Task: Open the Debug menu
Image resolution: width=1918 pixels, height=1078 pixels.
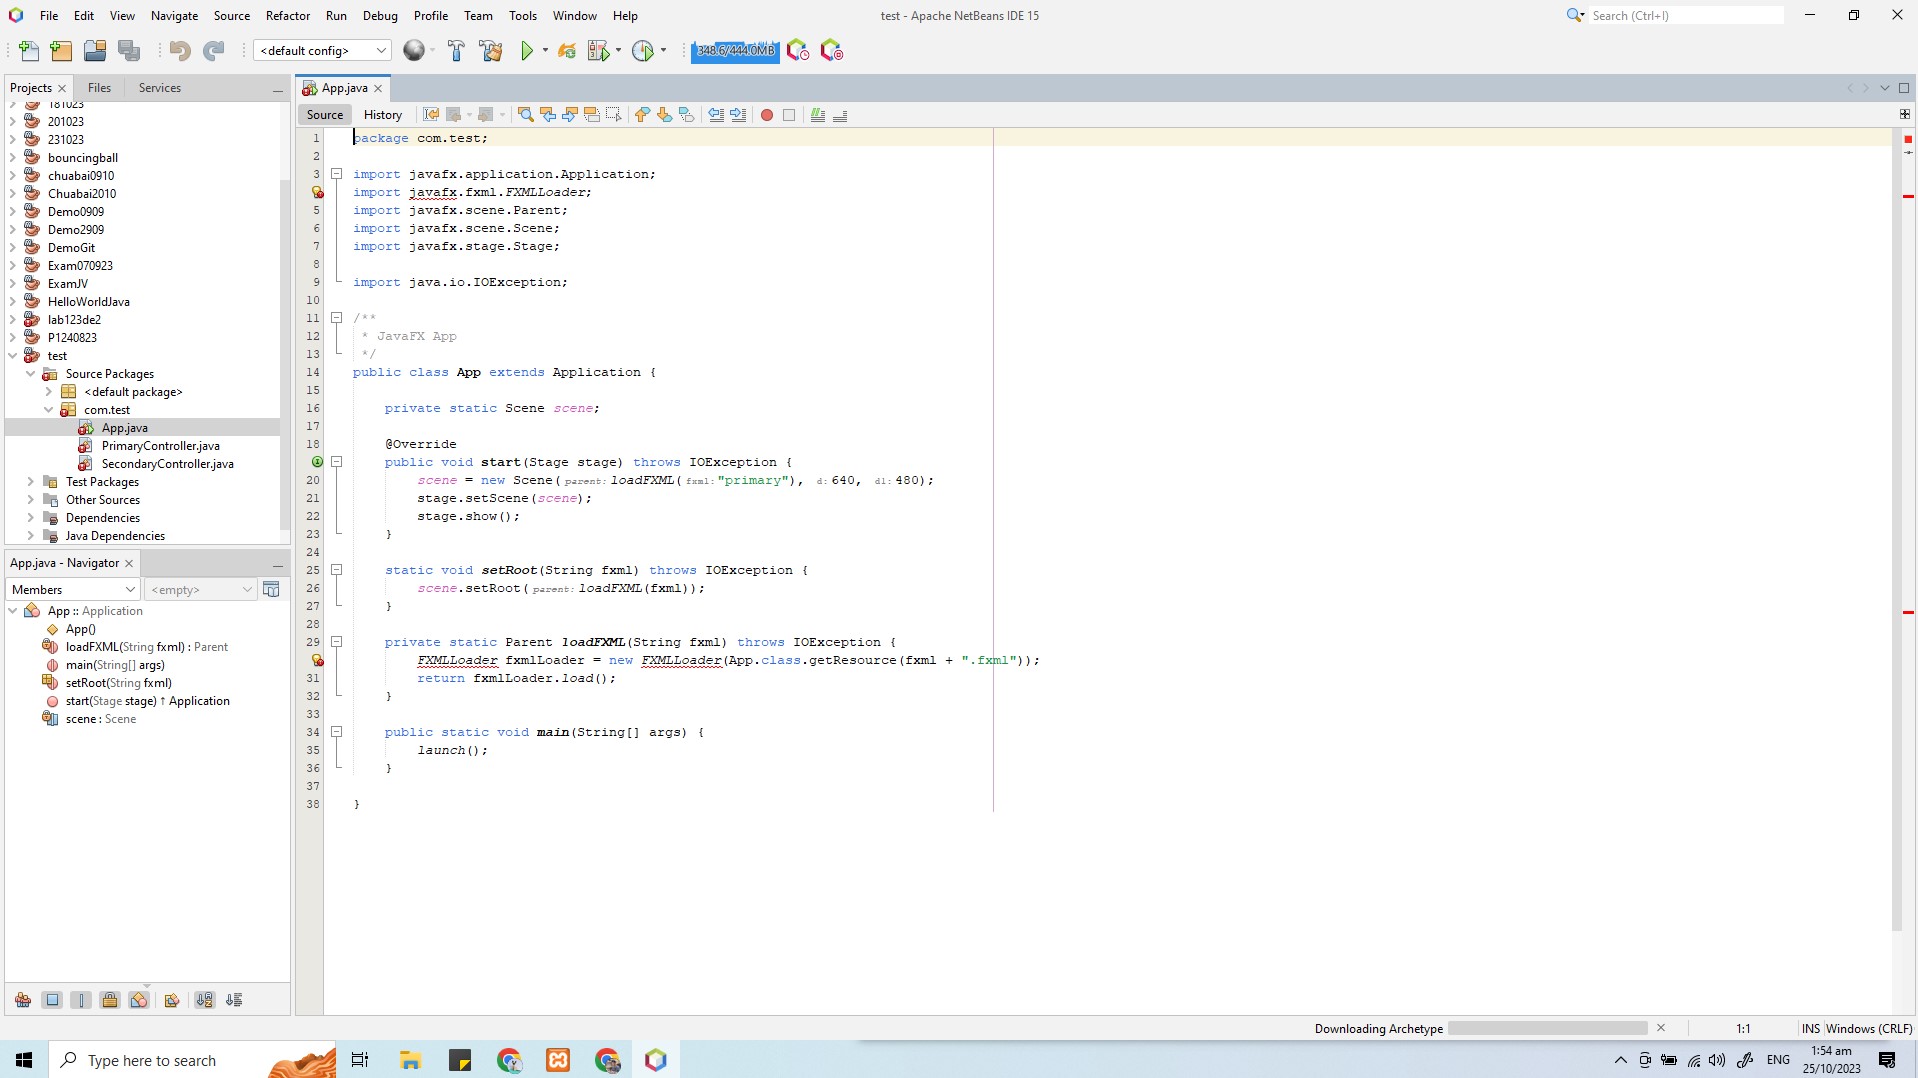Action: [x=380, y=16]
